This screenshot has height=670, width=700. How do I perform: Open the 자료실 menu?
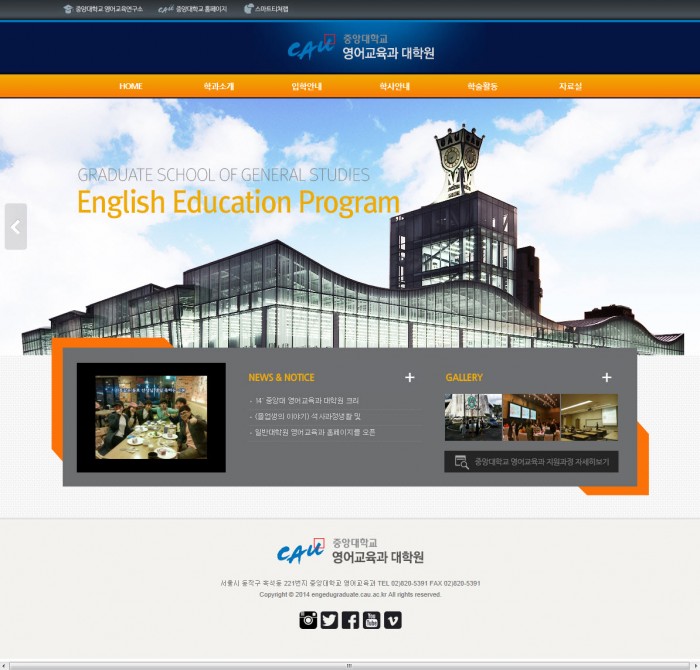(570, 86)
